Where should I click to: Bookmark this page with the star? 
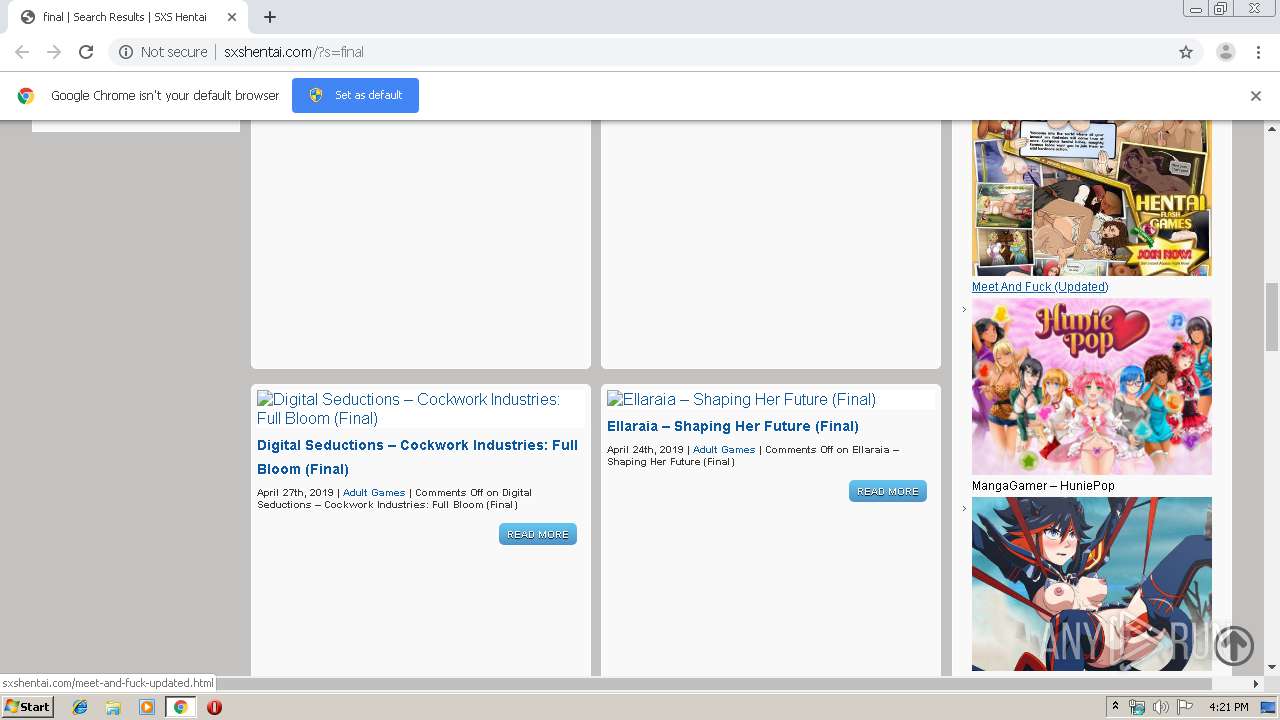1186,52
